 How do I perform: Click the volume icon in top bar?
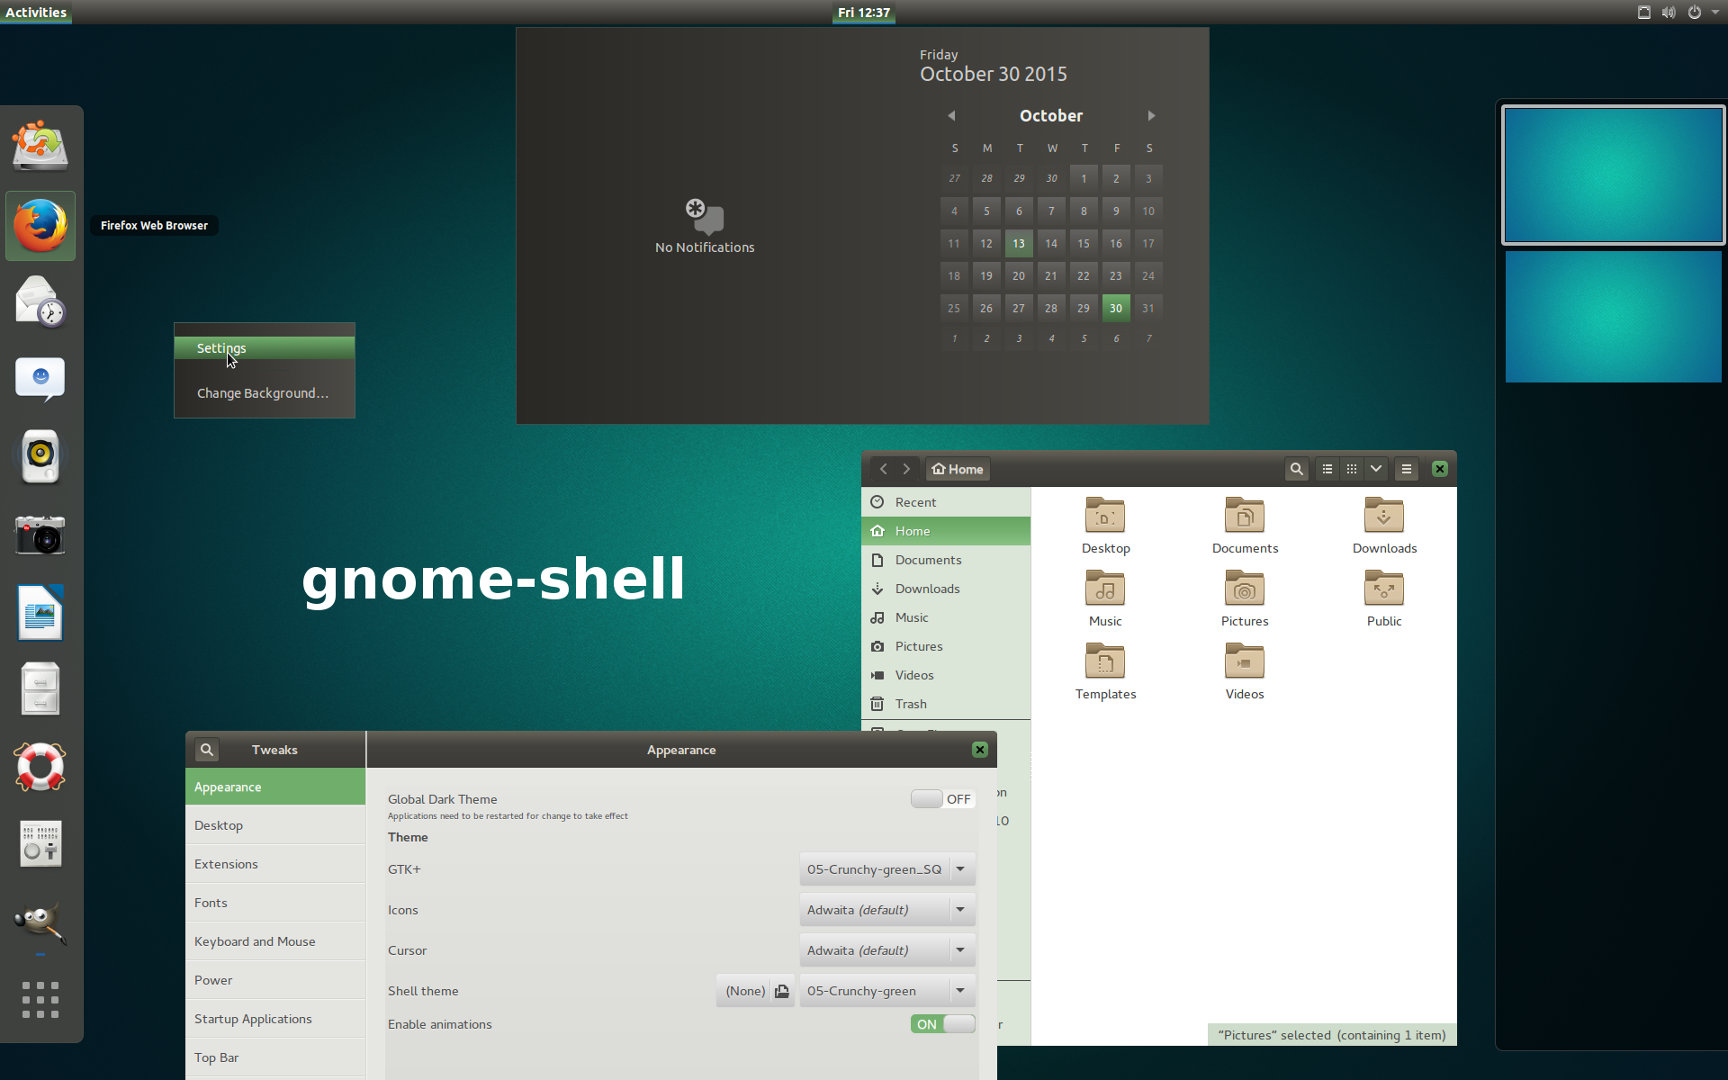(1668, 12)
